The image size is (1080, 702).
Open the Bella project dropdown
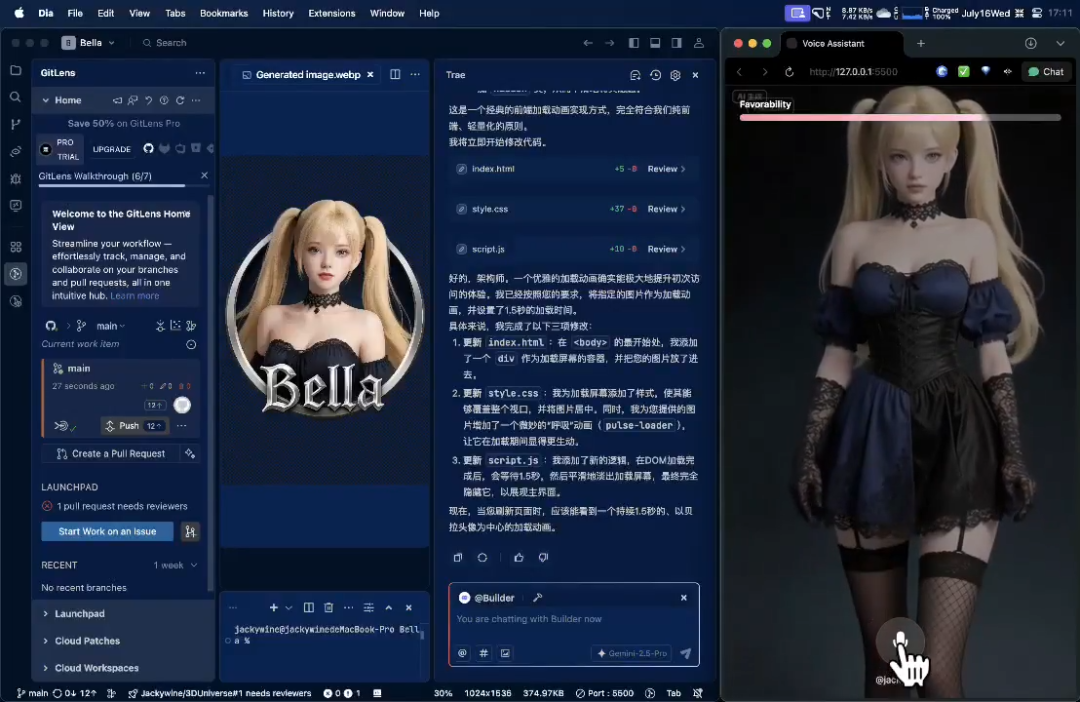click(x=88, y=43)
